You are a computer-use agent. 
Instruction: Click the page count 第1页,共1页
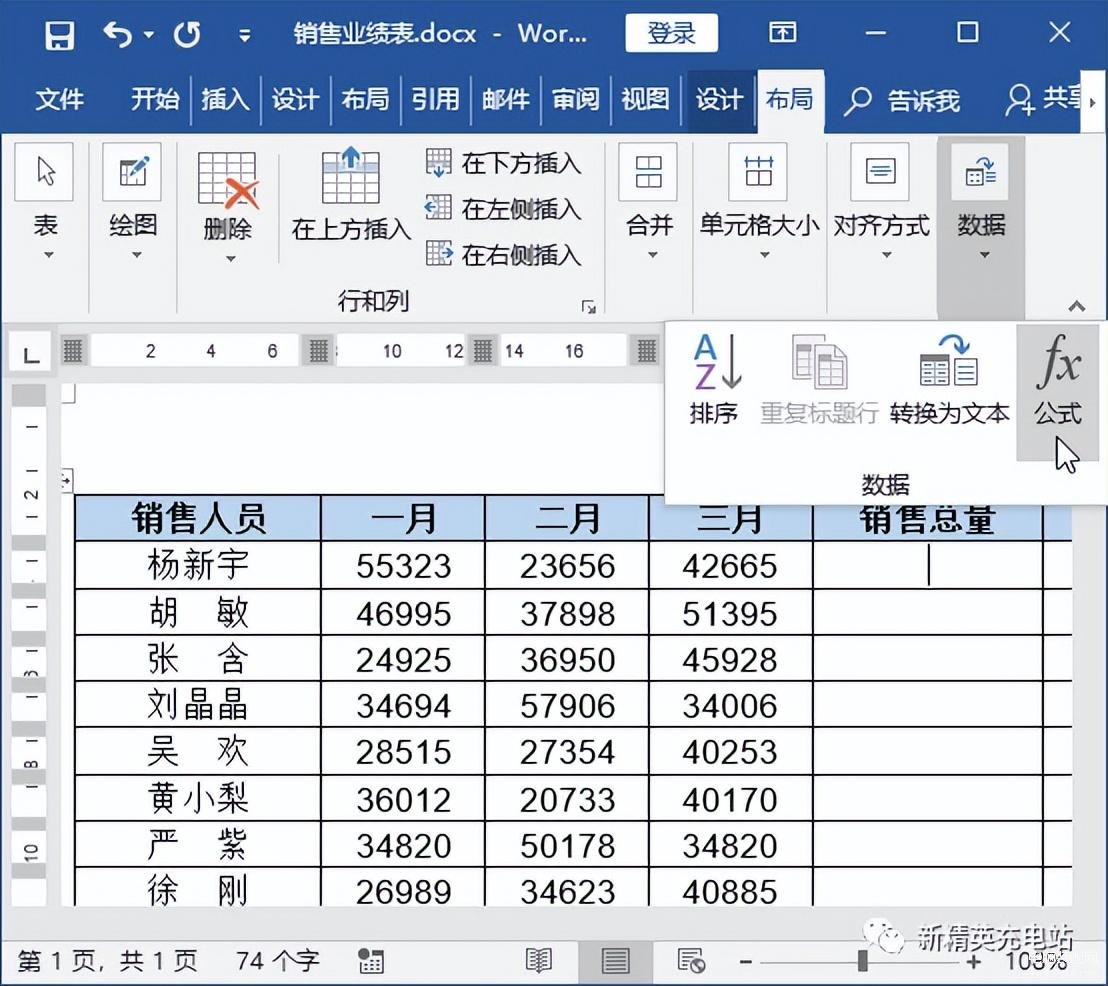coord(107,961)
